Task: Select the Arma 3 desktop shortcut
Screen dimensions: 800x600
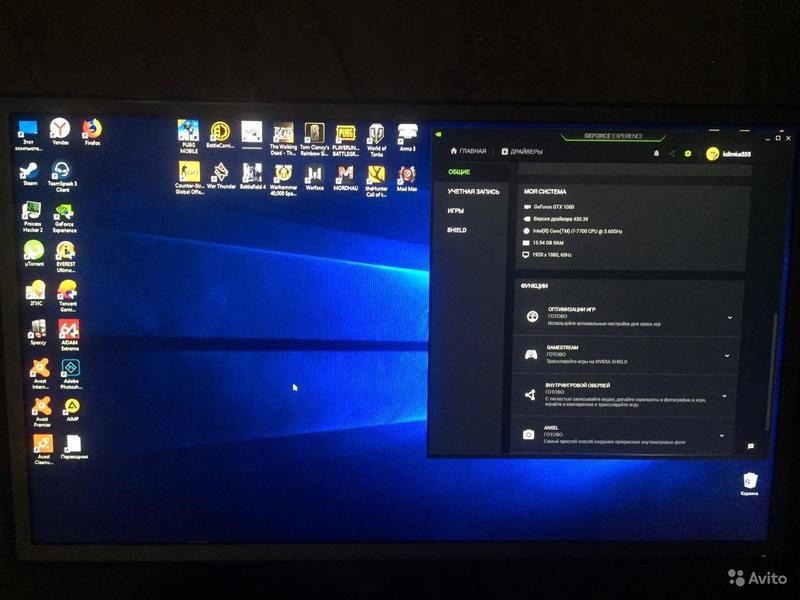Action: (x=408, y=138)
